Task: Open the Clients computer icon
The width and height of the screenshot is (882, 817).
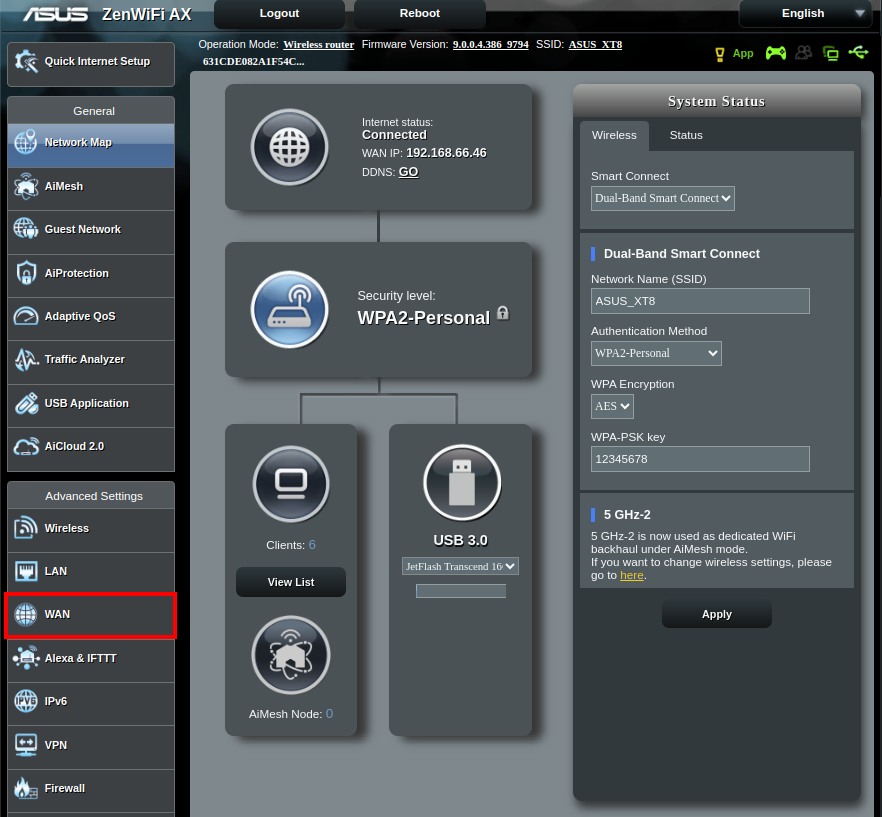Action: 291,483
